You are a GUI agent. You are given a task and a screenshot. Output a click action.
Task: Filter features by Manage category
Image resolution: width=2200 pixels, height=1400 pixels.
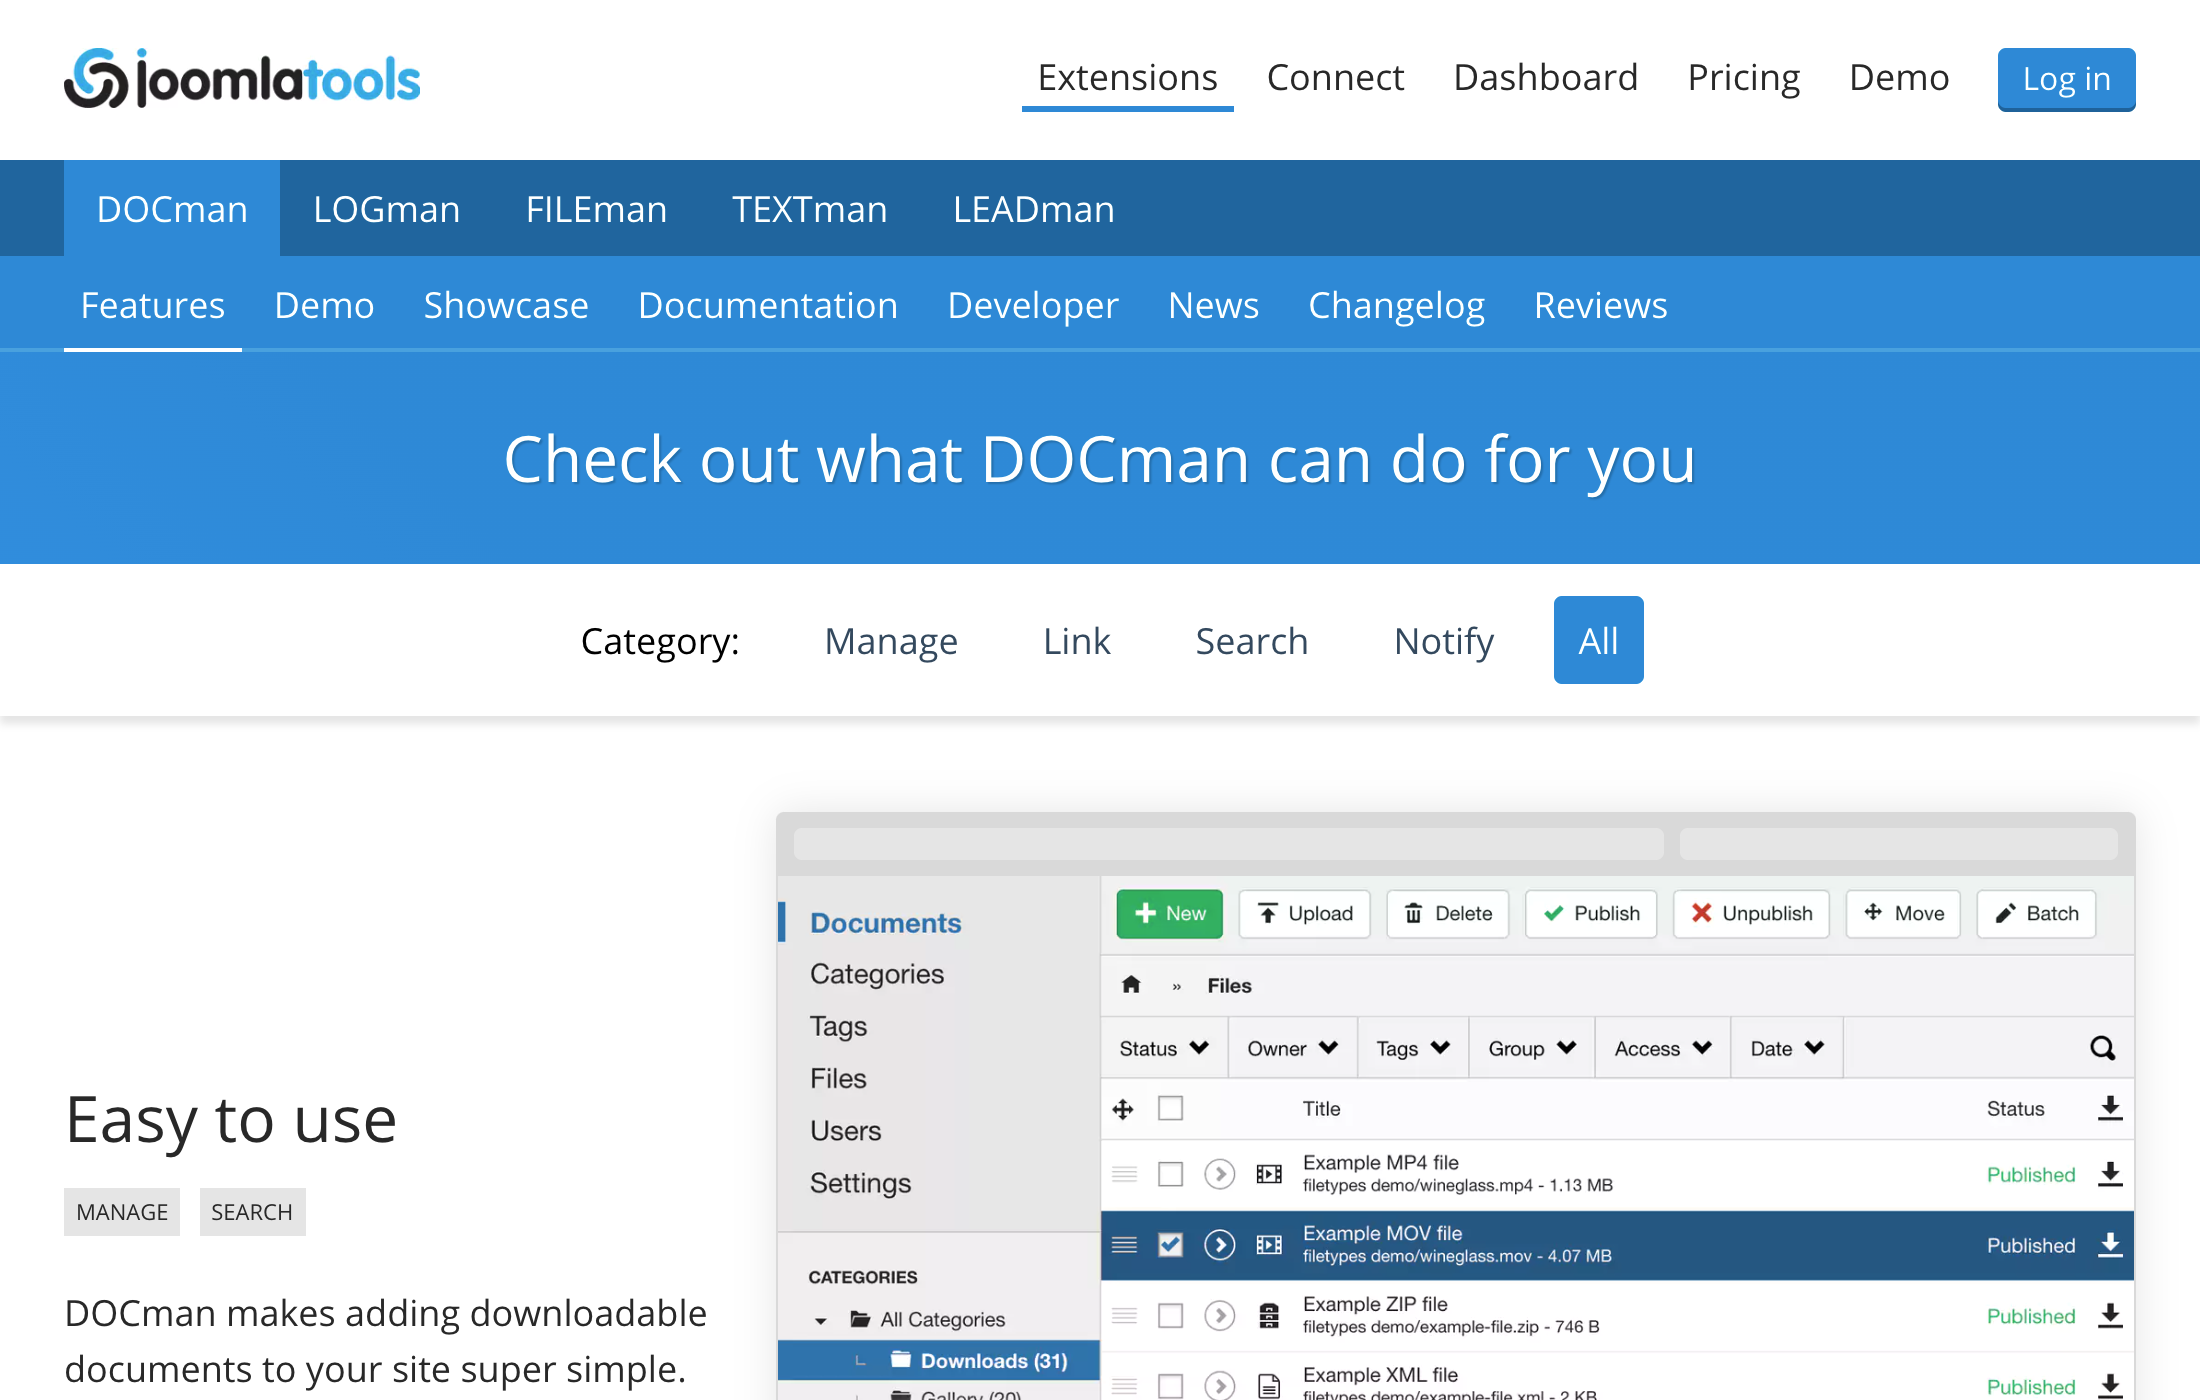pos(891,641)
